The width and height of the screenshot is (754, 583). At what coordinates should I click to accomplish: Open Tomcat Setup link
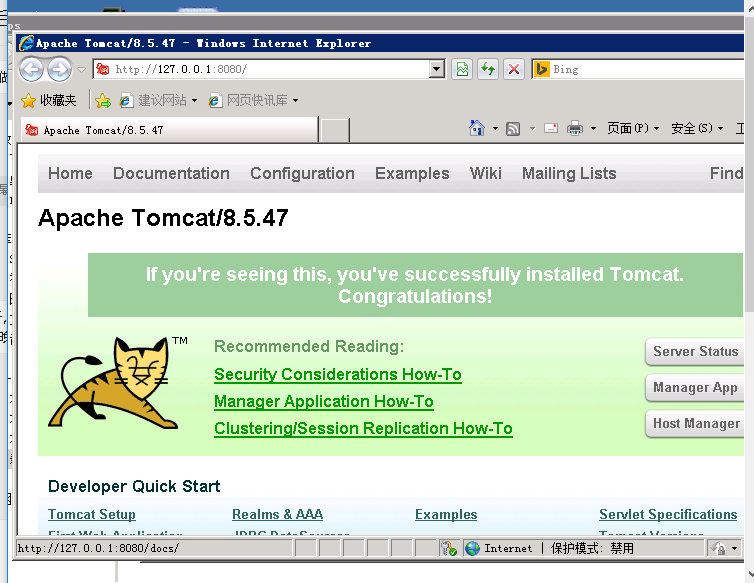coord(92,514)
